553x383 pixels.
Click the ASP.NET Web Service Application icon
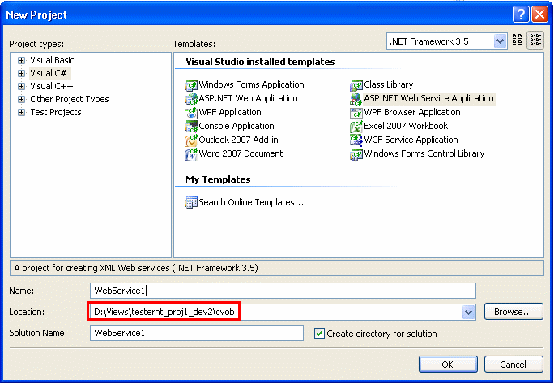tap(356, 99)
